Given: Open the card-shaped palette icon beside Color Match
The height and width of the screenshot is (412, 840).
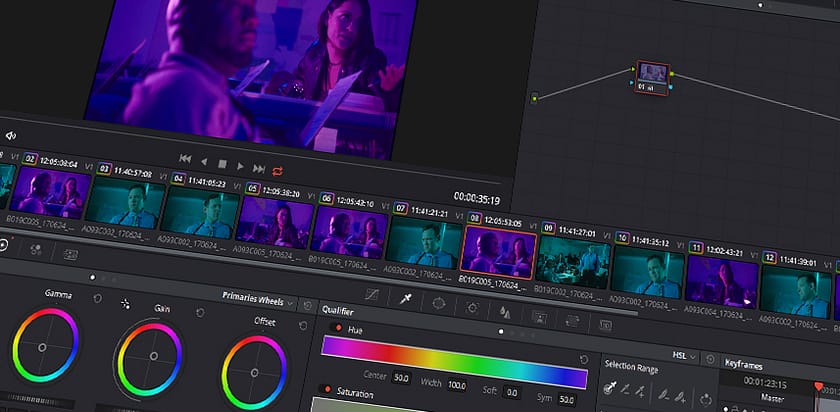Looking at the screenshot, I should click(x=70, y=254).
